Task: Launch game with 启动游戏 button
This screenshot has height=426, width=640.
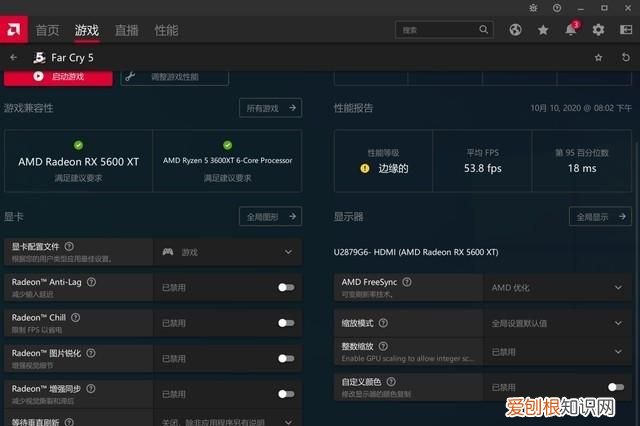Action: [x=58, y=77]
